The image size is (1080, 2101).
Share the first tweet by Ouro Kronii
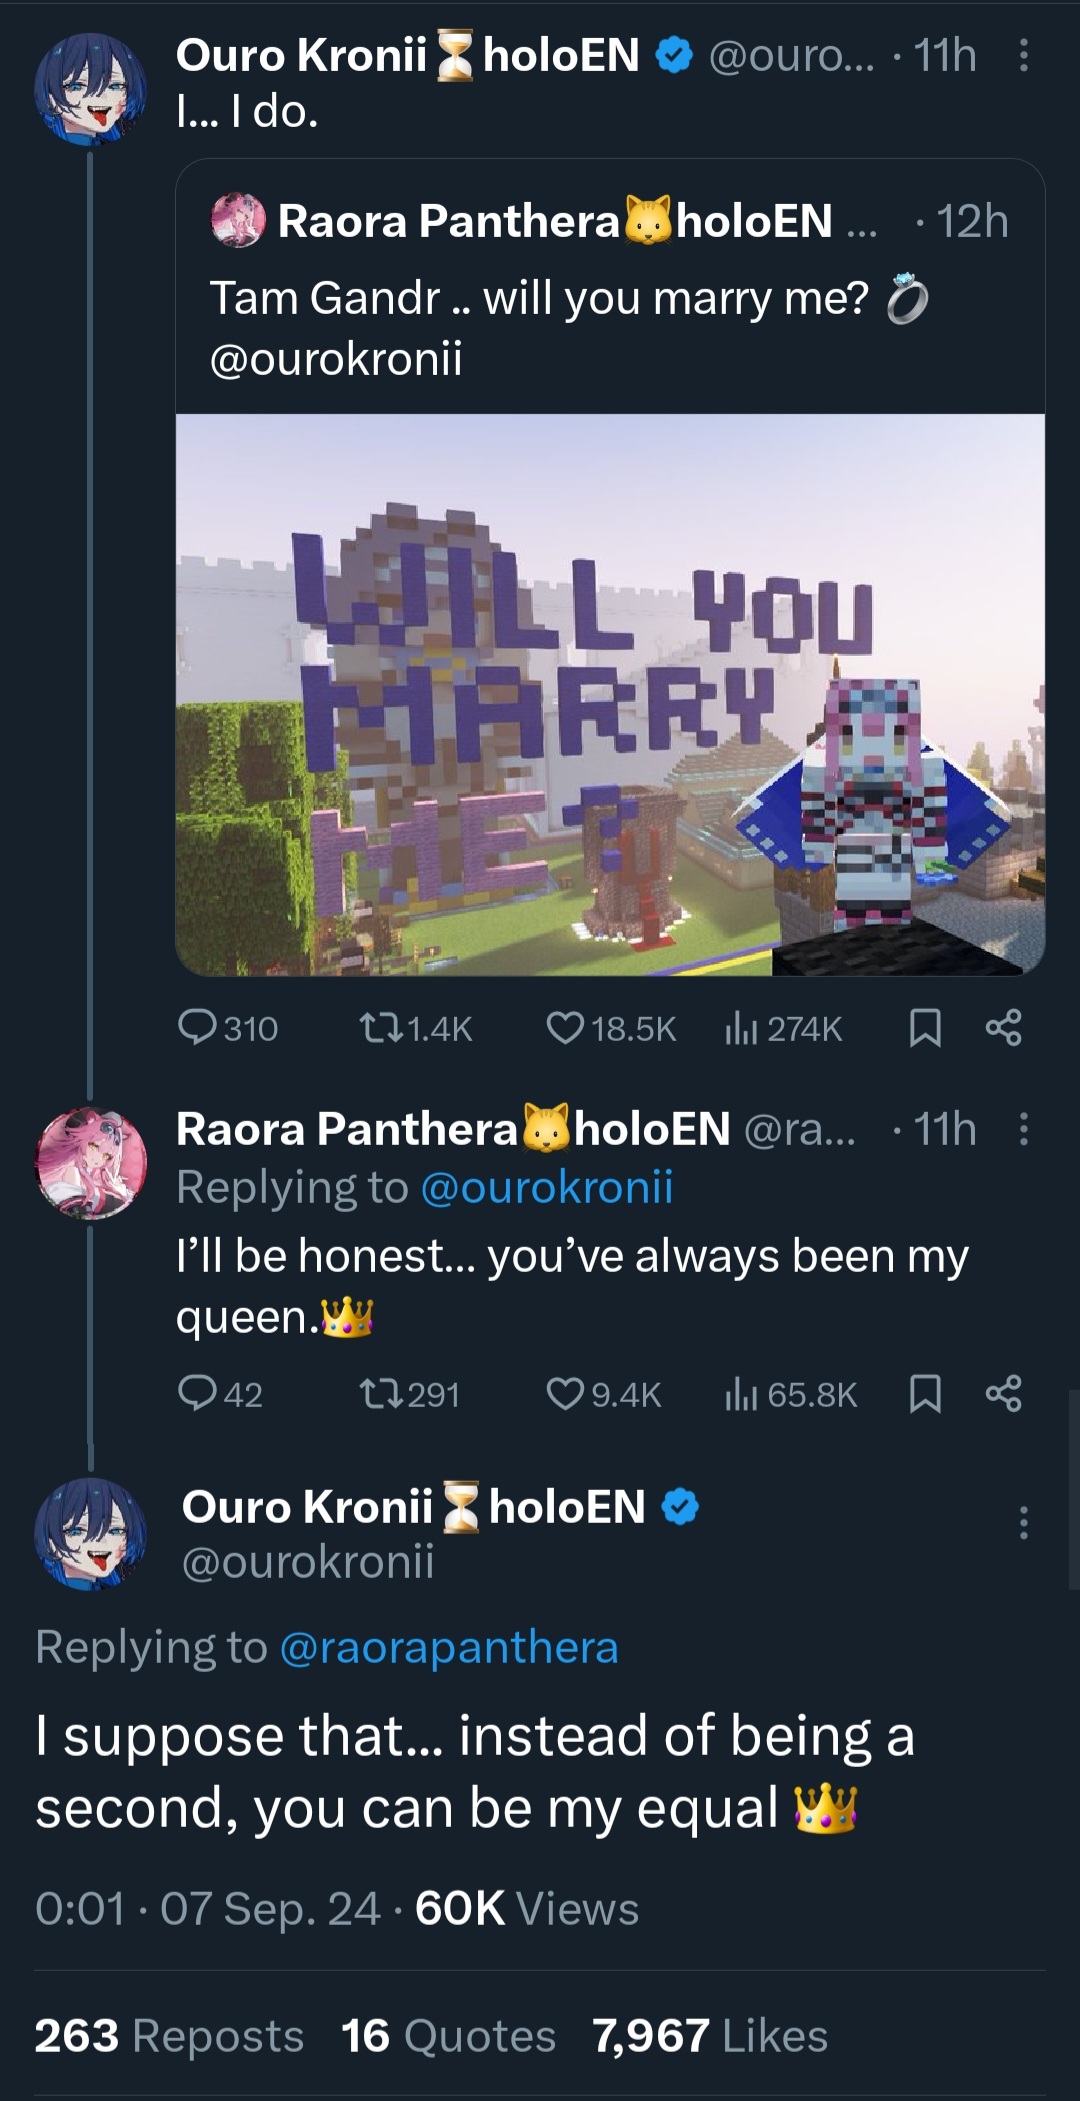(x=1003, y=1028)
